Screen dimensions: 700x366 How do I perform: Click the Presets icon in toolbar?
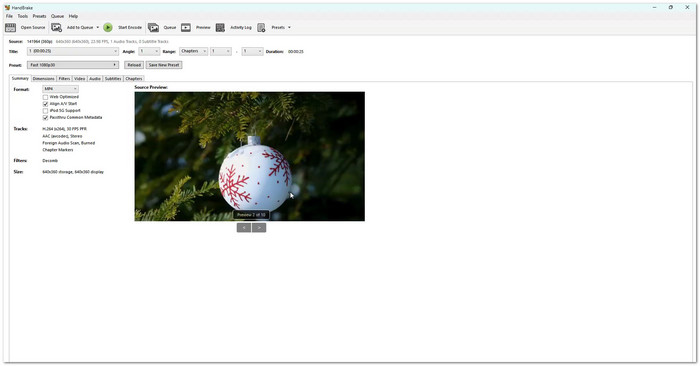262,28
